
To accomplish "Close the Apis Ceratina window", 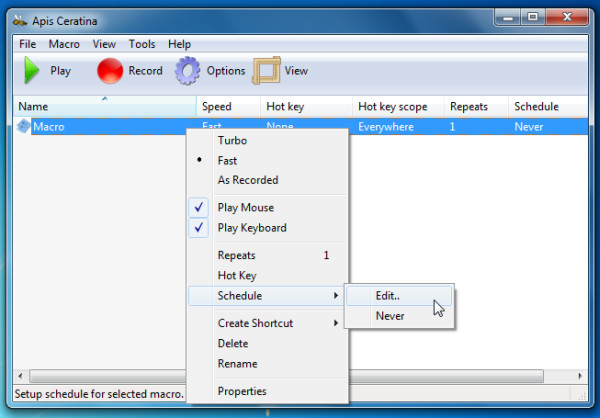I will [x=567, y=18].
